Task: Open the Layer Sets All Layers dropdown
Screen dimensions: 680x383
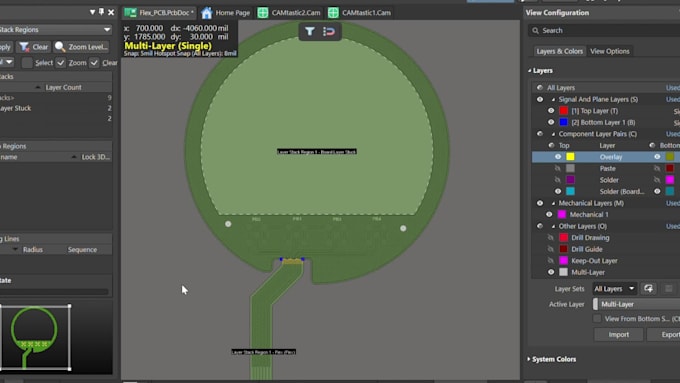Action: click(x=615, y=288)
